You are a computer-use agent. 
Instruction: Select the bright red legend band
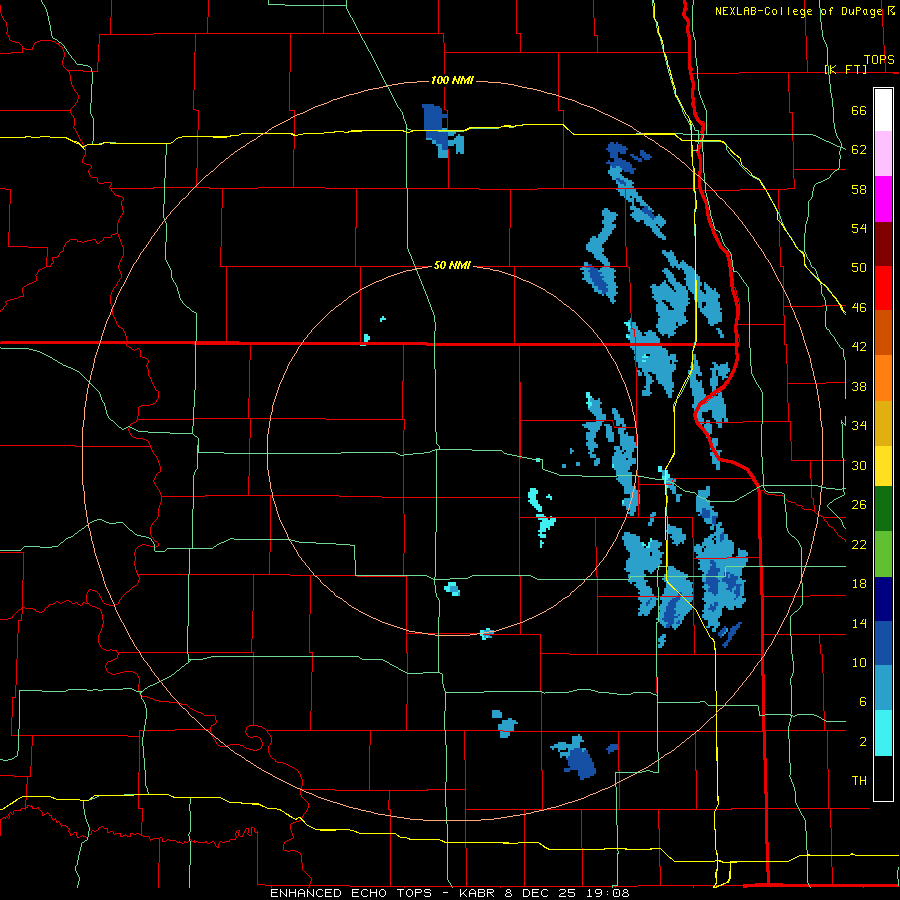(x=883, y=288)
